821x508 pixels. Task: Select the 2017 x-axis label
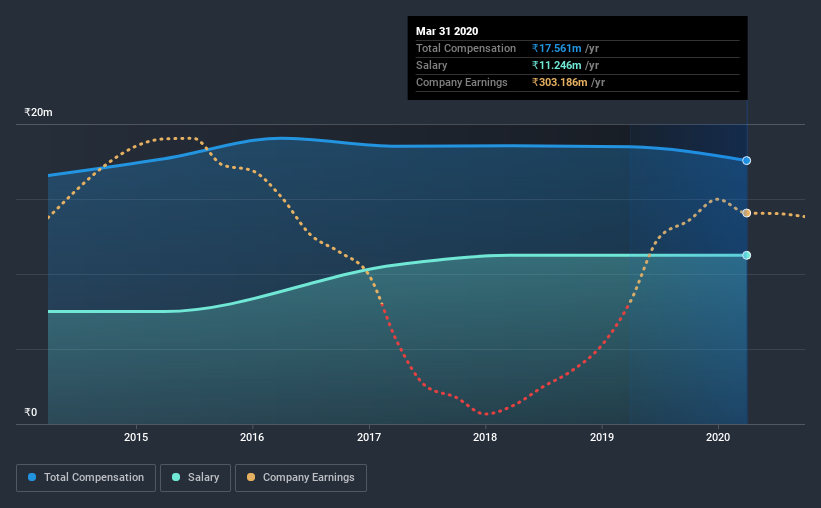click(369, 437)
